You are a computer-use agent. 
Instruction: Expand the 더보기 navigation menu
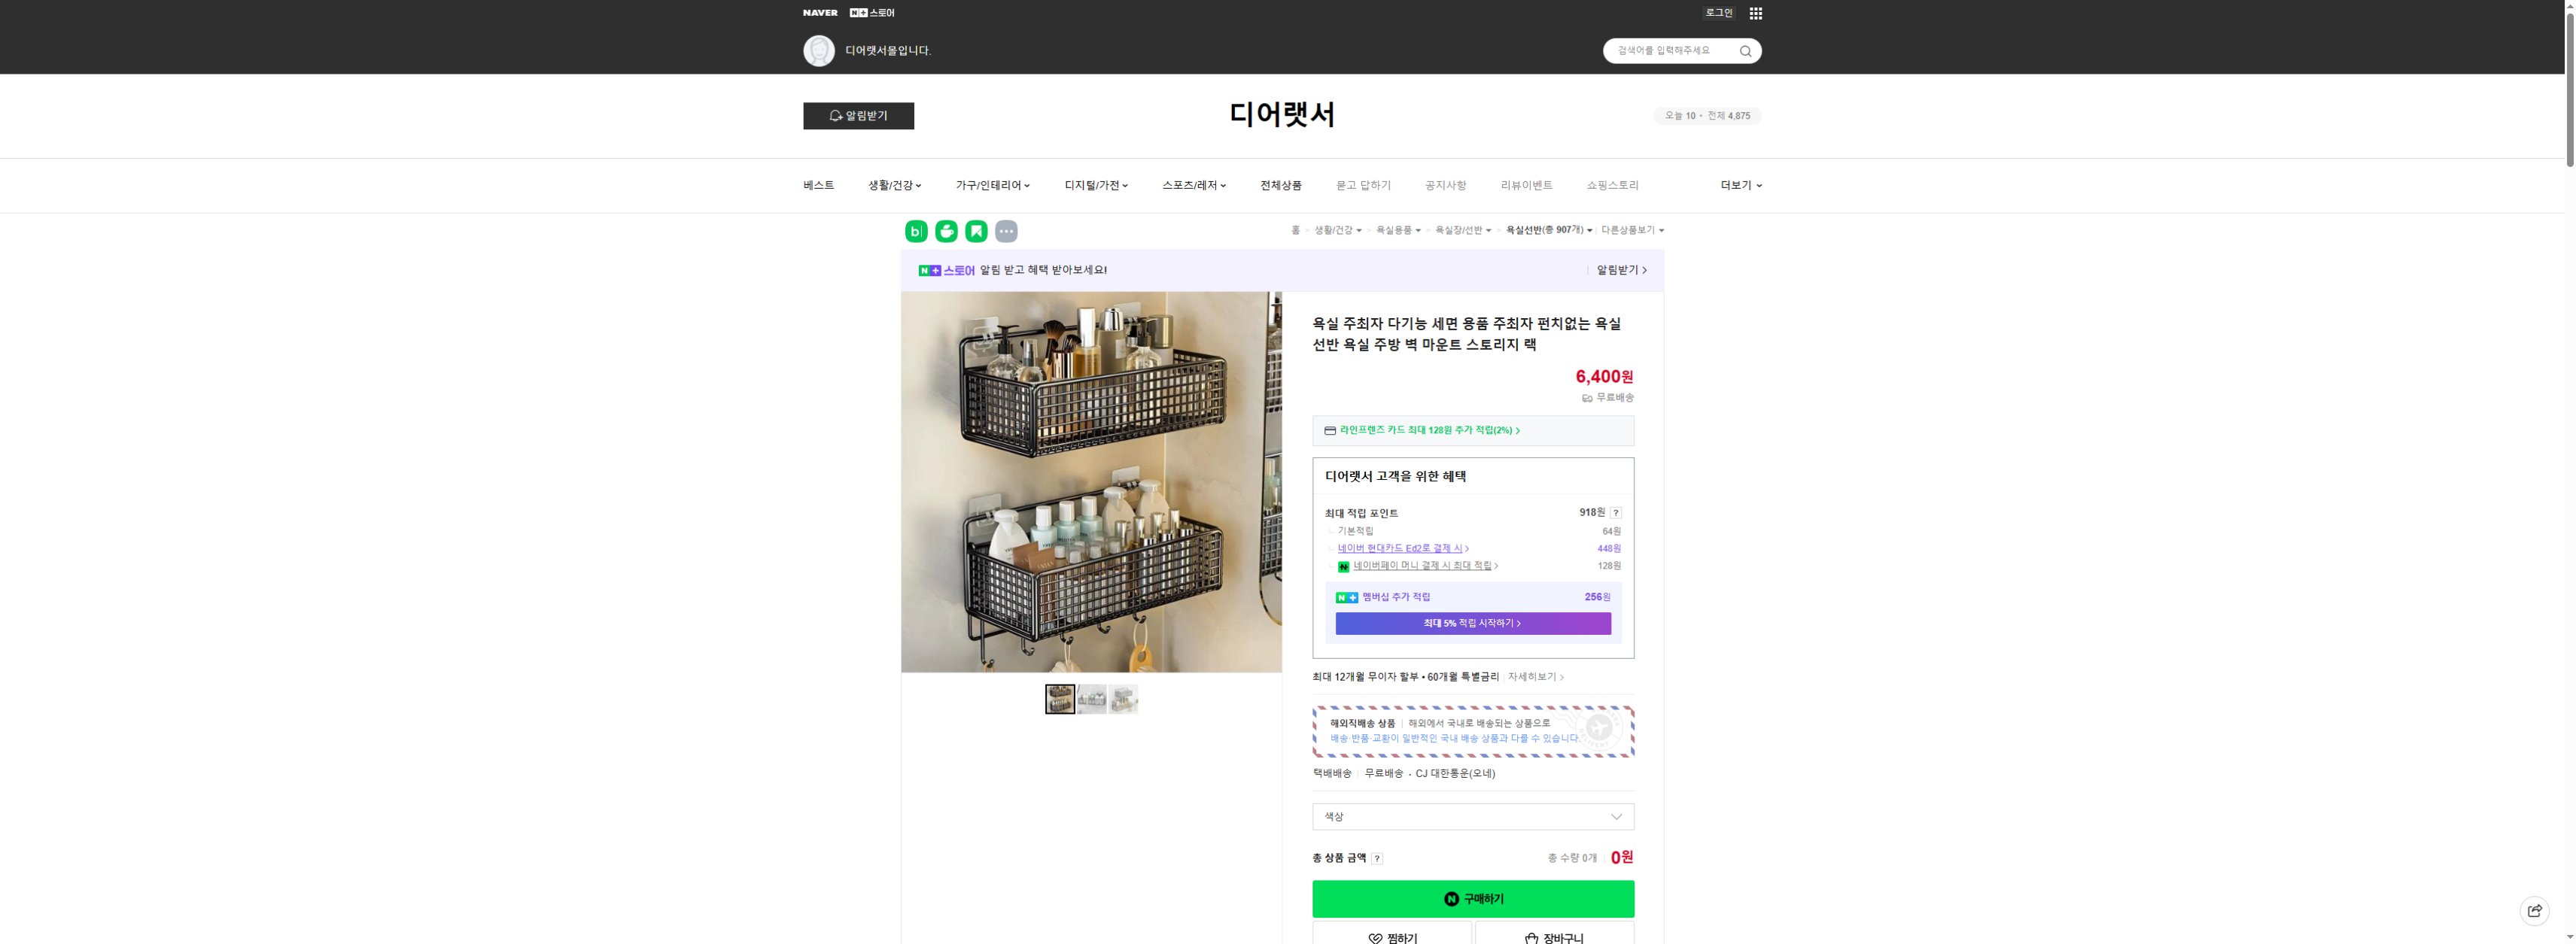(1740, 185)
